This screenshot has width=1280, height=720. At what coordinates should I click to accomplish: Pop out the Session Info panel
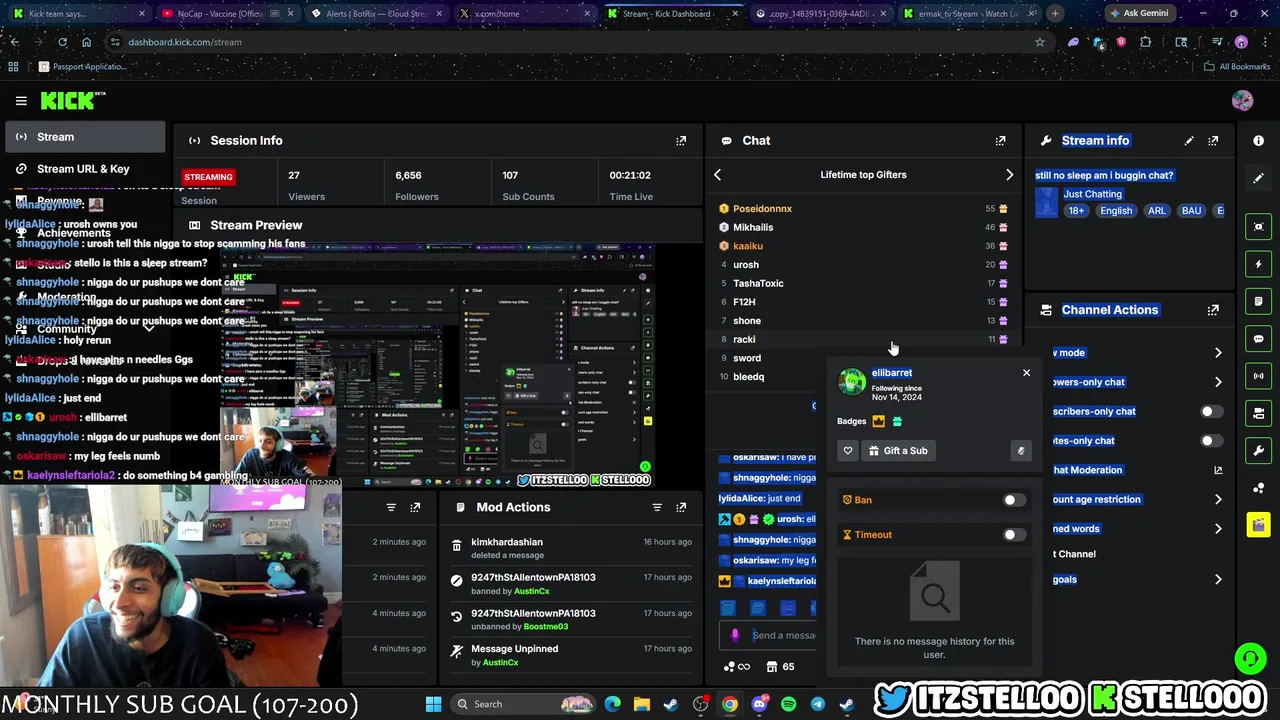[681, 141]
